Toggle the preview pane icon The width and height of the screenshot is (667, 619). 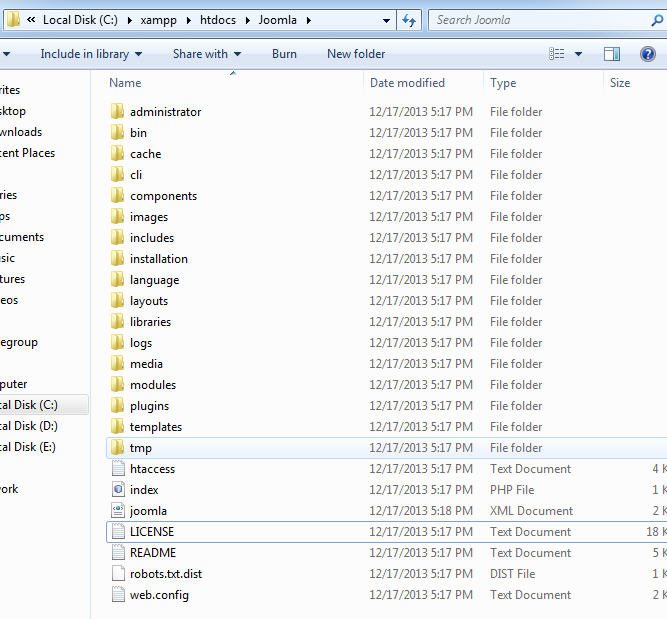tap(612, 54)
